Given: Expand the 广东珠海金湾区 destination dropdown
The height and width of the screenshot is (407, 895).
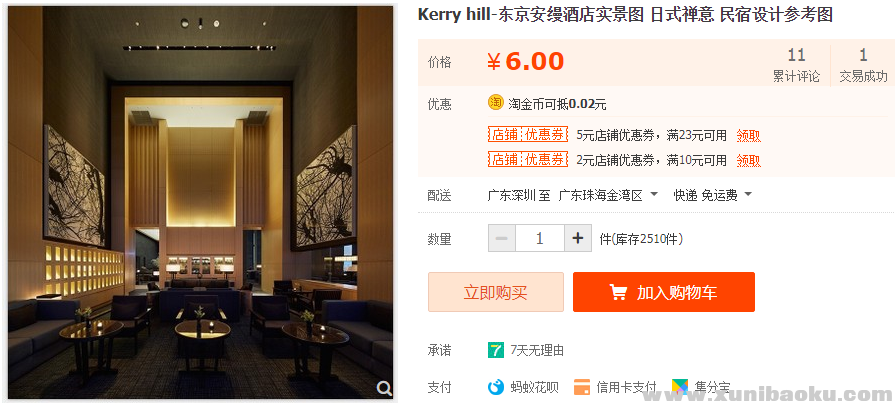Looking at the screenshot, I should [x=608, y=195].
